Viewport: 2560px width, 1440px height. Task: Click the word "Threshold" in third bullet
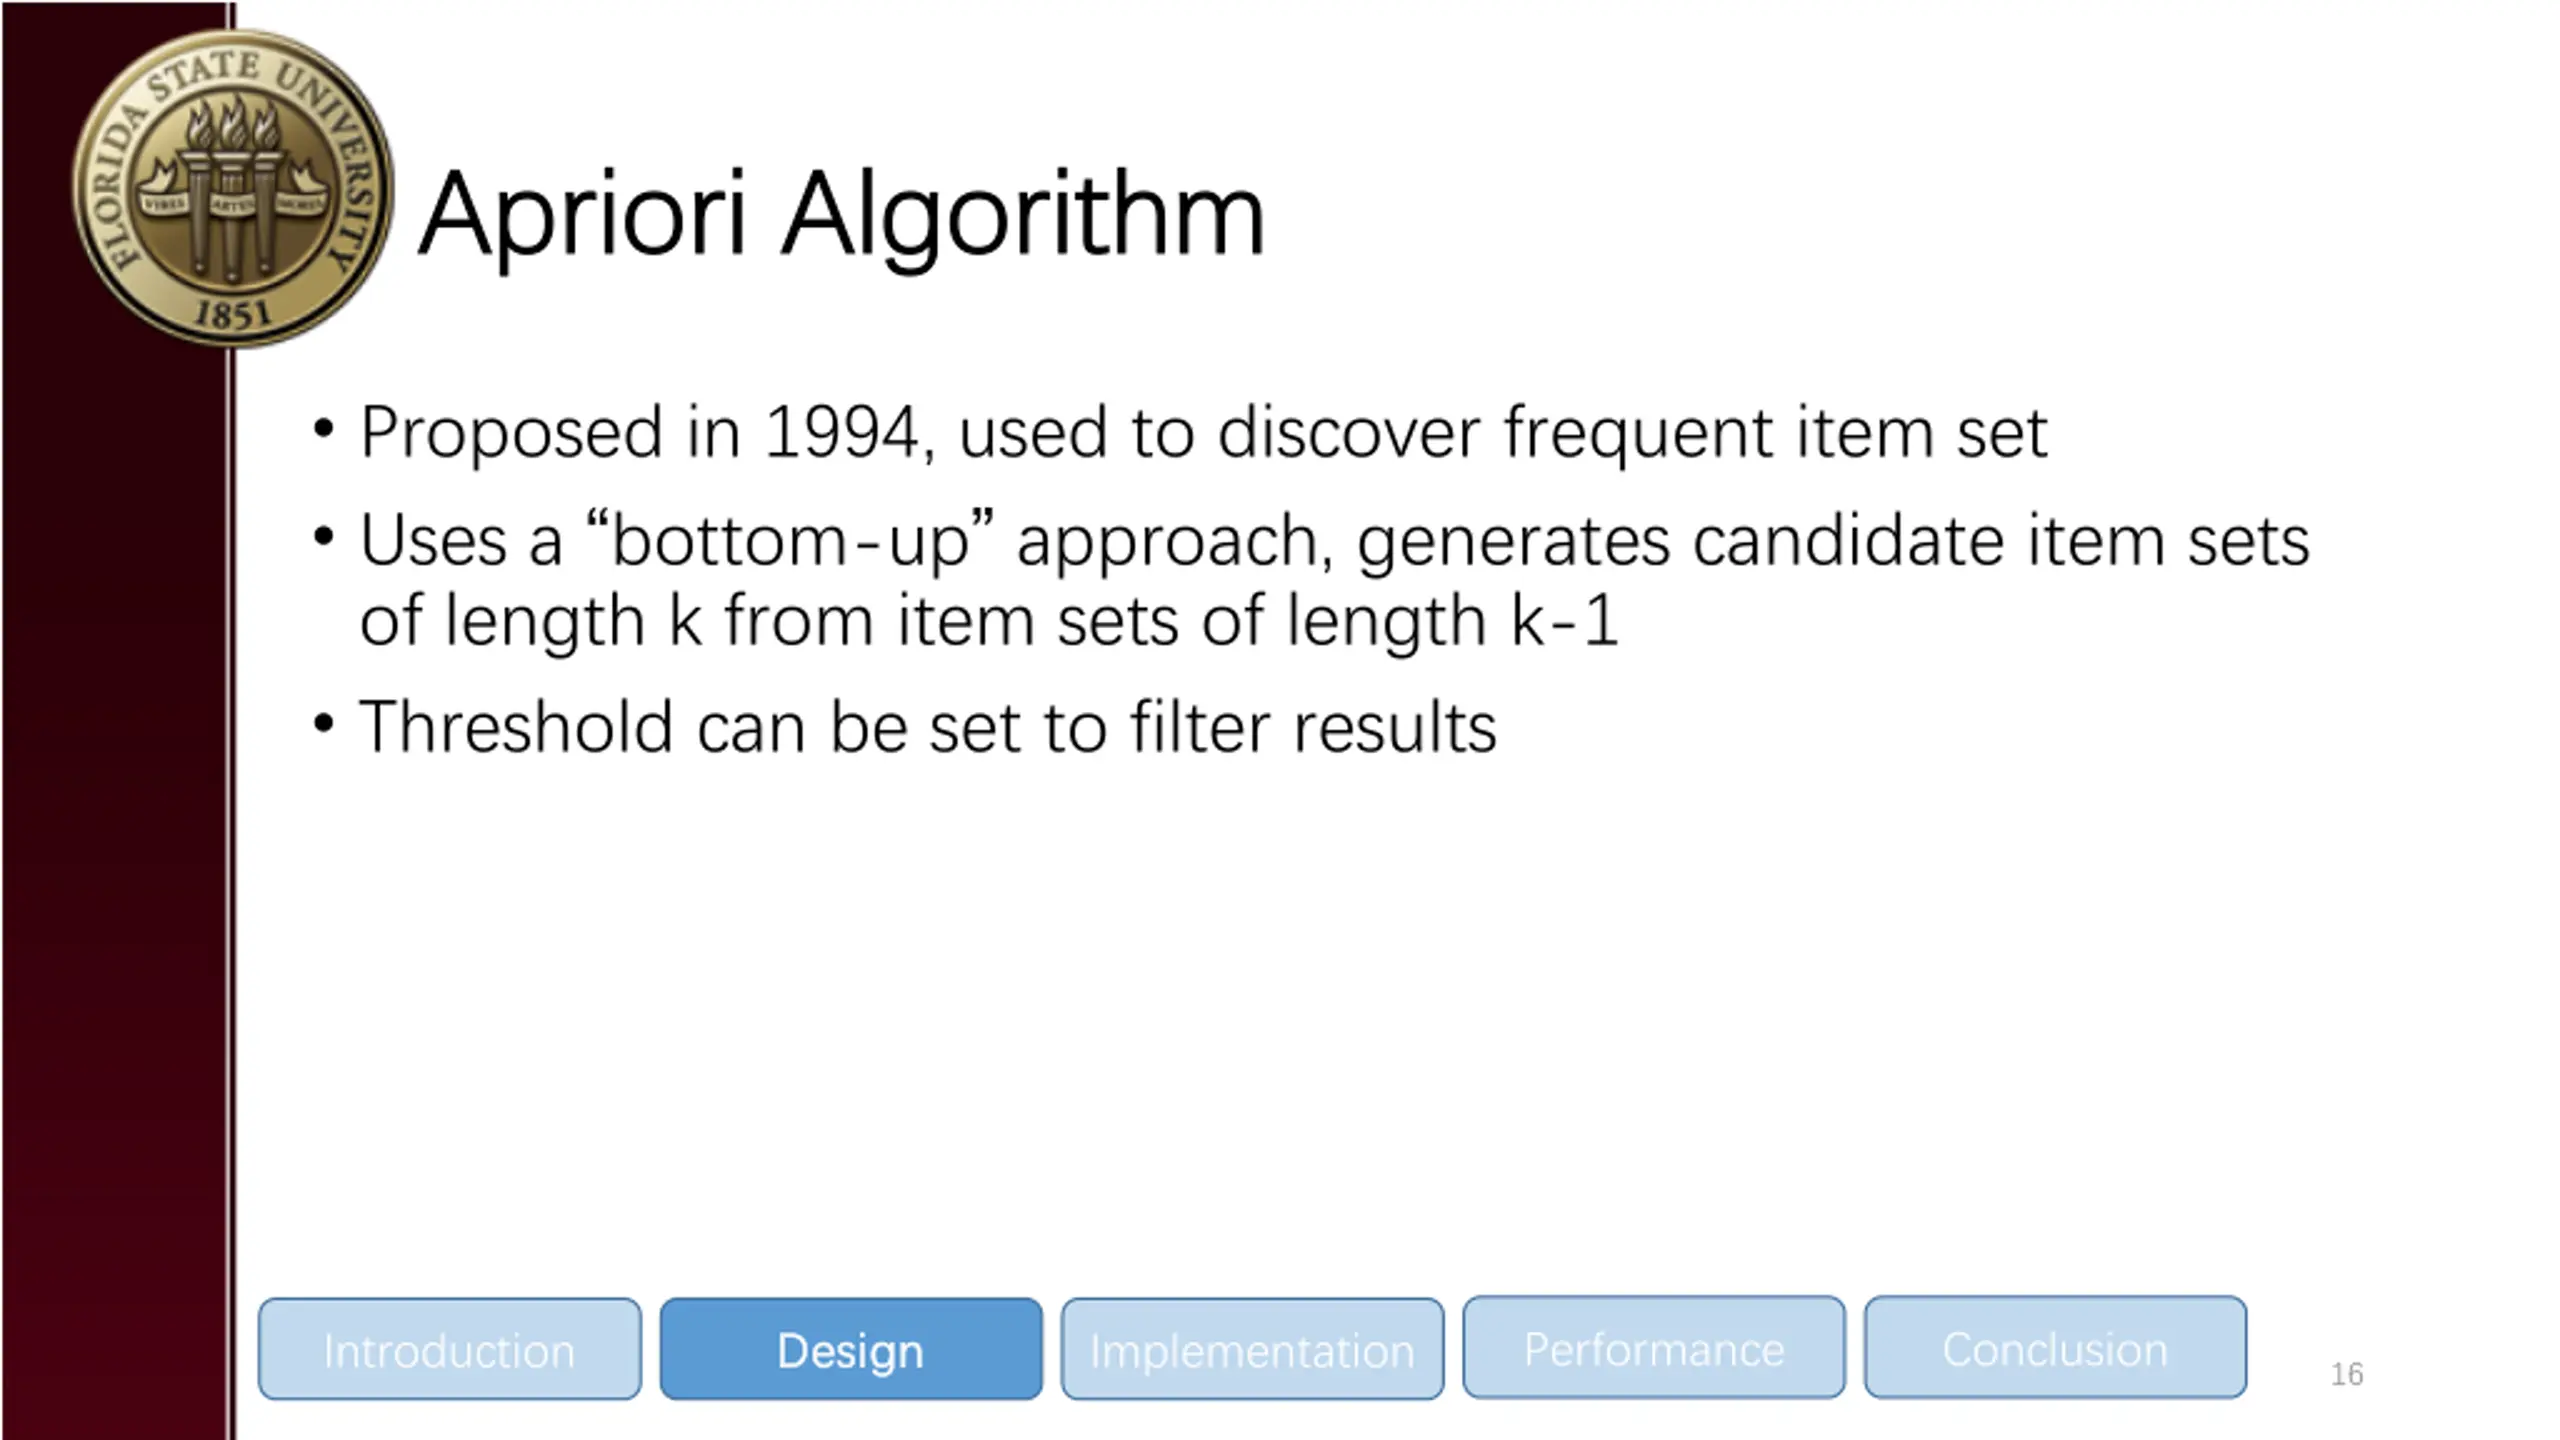click(x=516, y=727)
